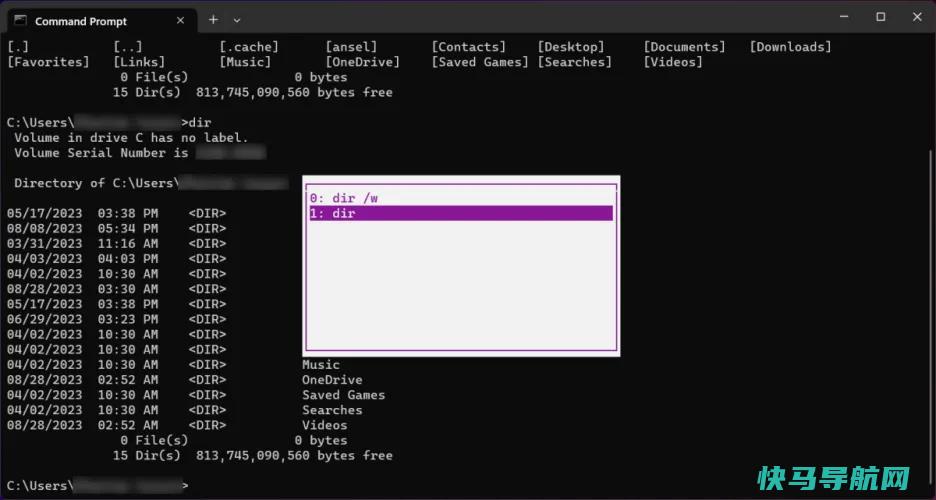Viewport: 936px width, 500px height.
Task: Click the [OneDrive] folder text
Action: (362, 62)
